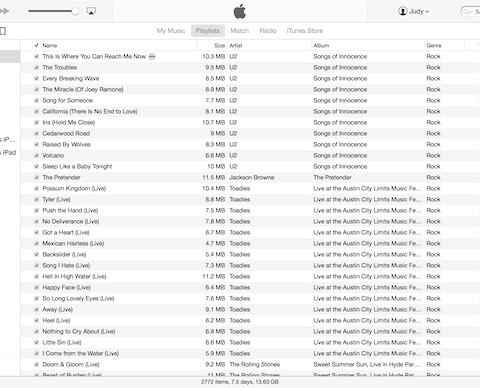Click the 2772 items status bar text
This screenshot has height=388, width=480.
[240, 382]
